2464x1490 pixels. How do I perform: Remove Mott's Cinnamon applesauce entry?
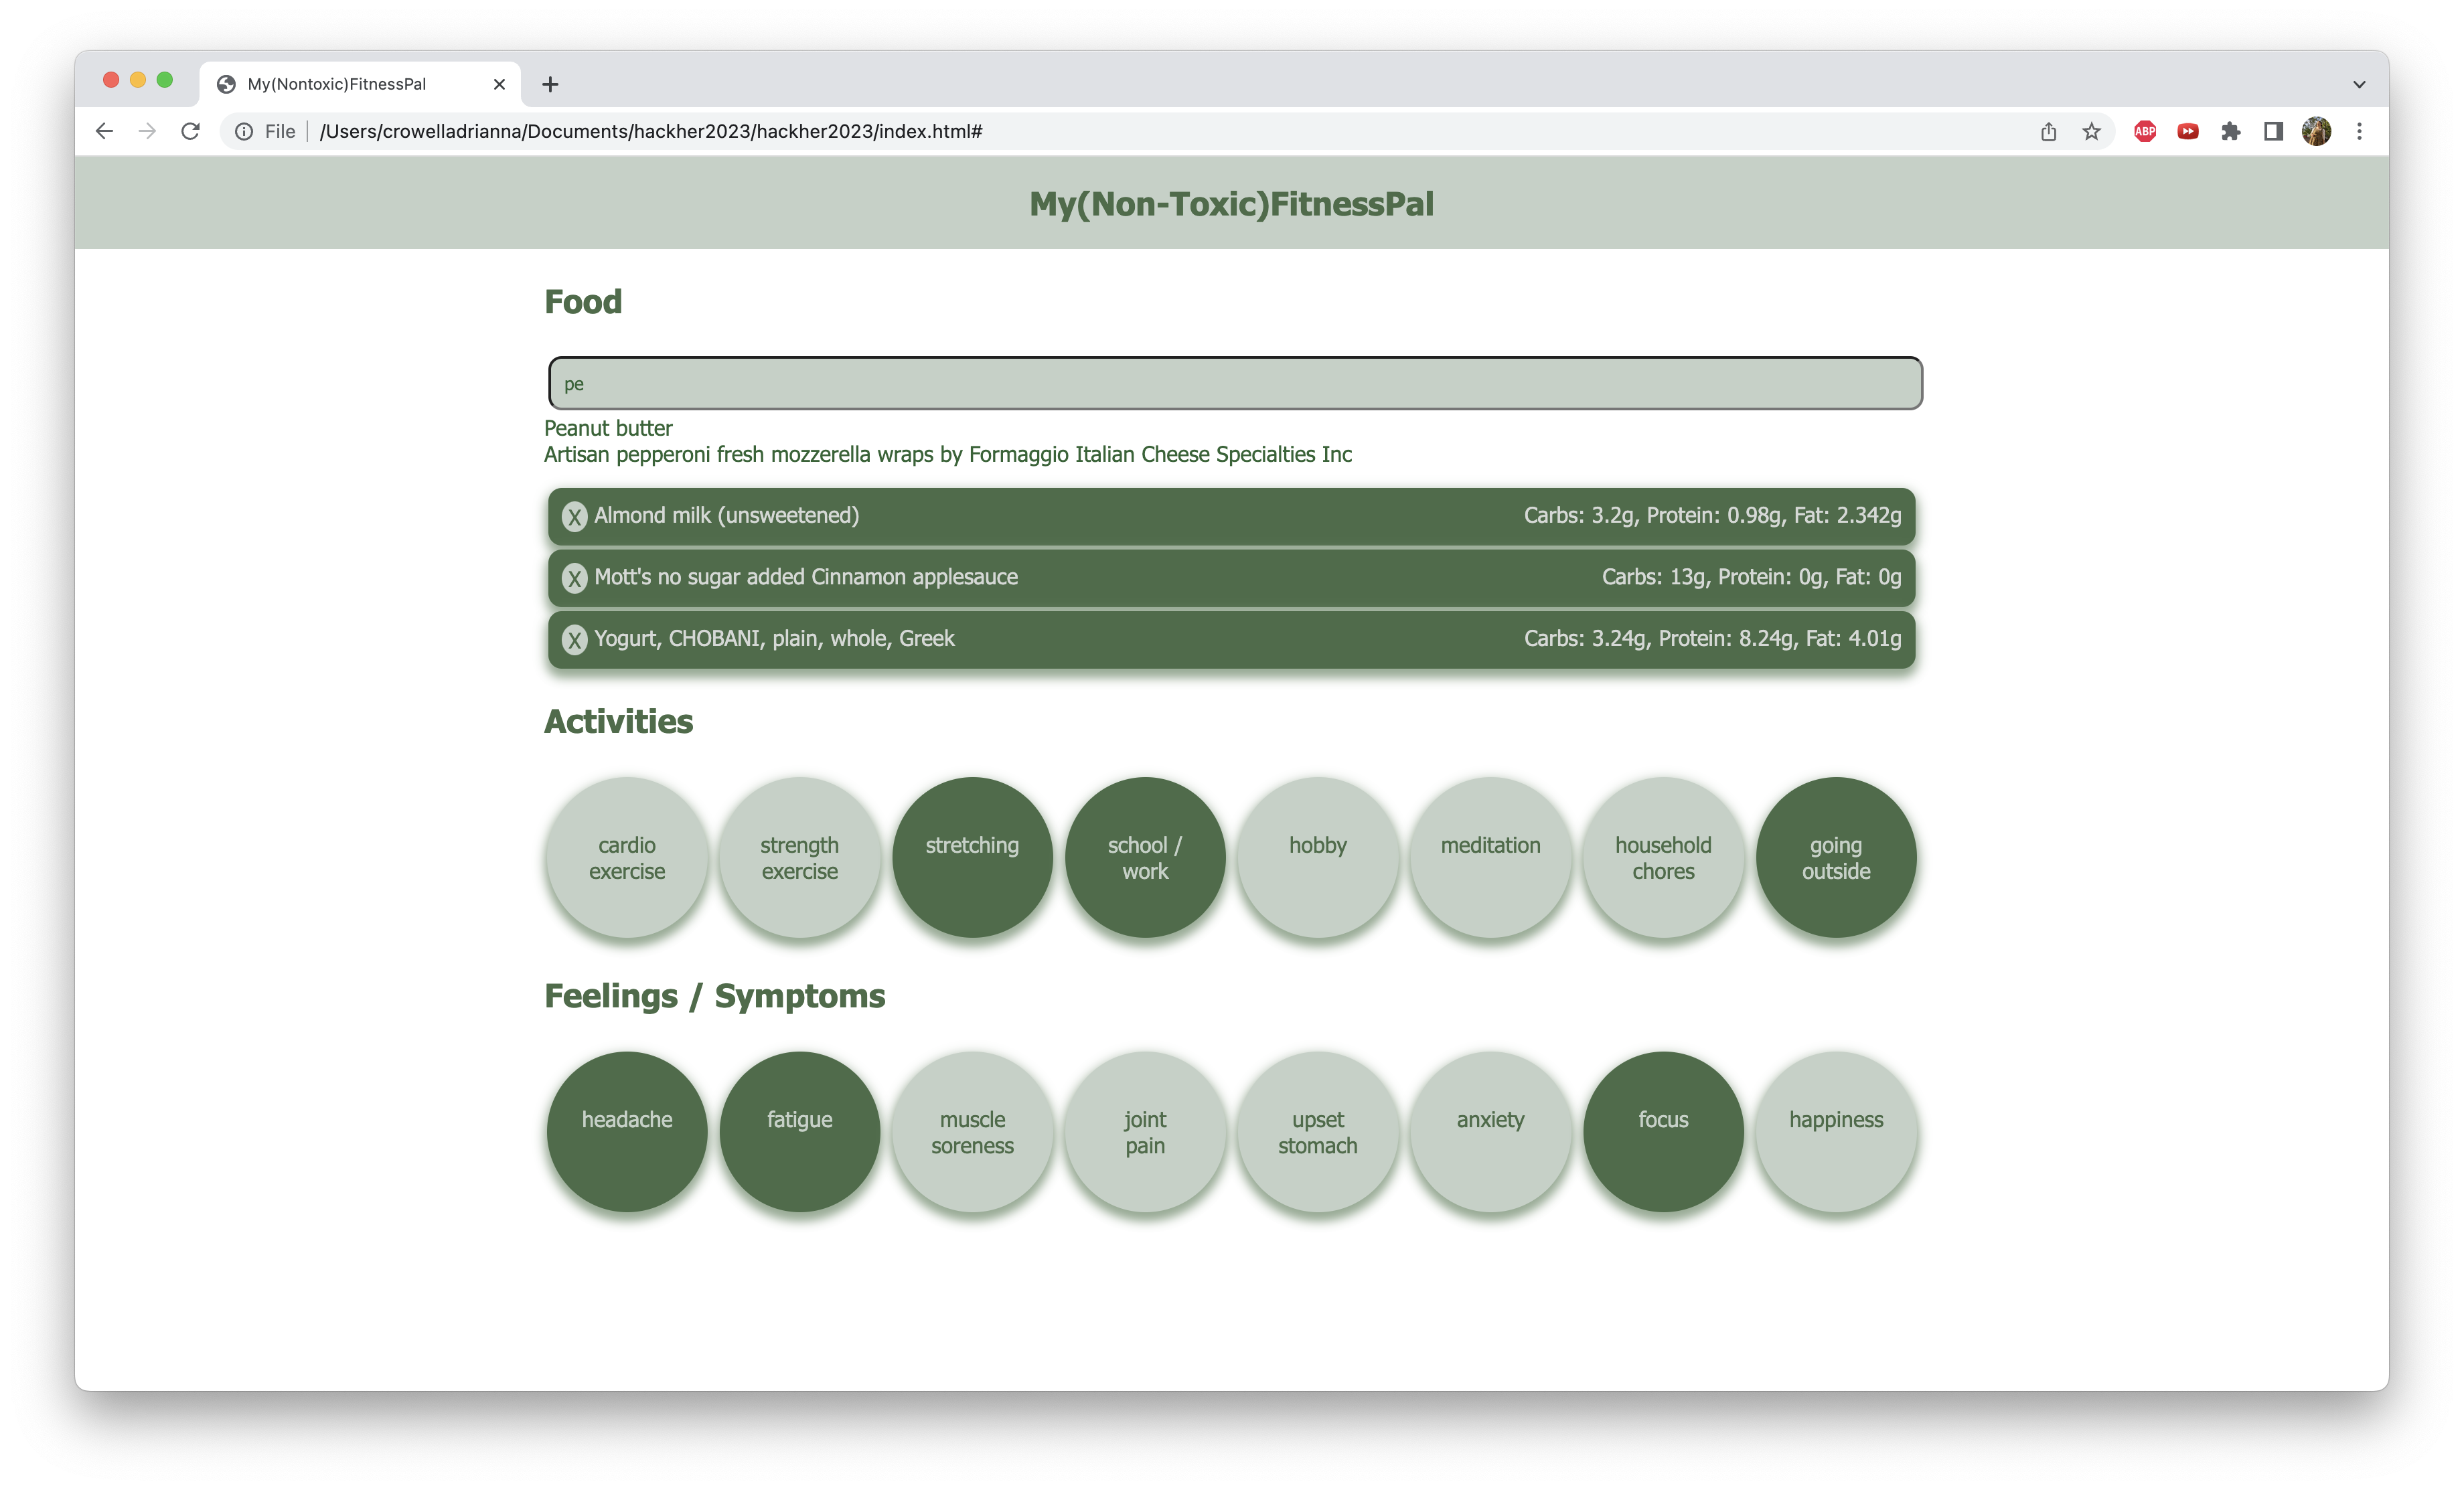tap(574, 578)
